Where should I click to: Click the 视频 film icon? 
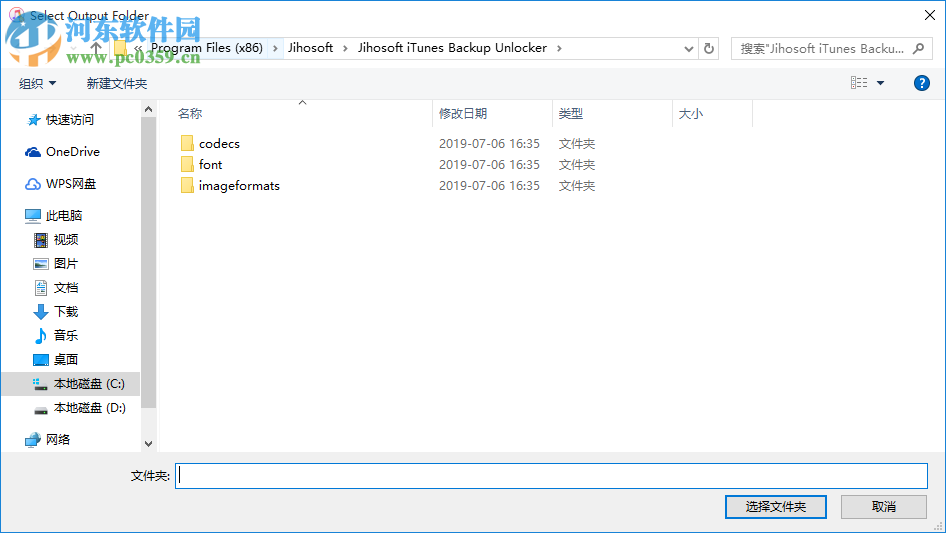point(40,240)
